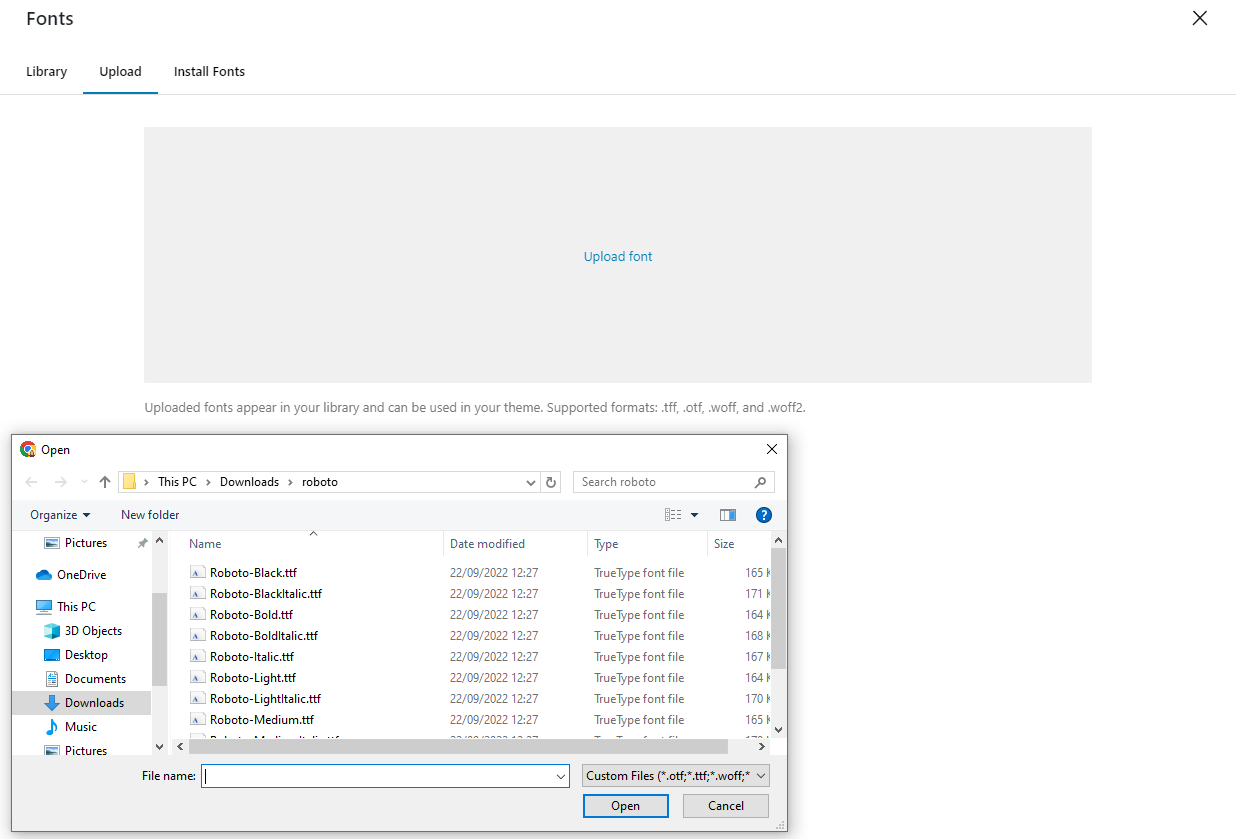Click the Open button in dialog
Viewport: 1236px width, 839px height.
(x=626, y=806)
